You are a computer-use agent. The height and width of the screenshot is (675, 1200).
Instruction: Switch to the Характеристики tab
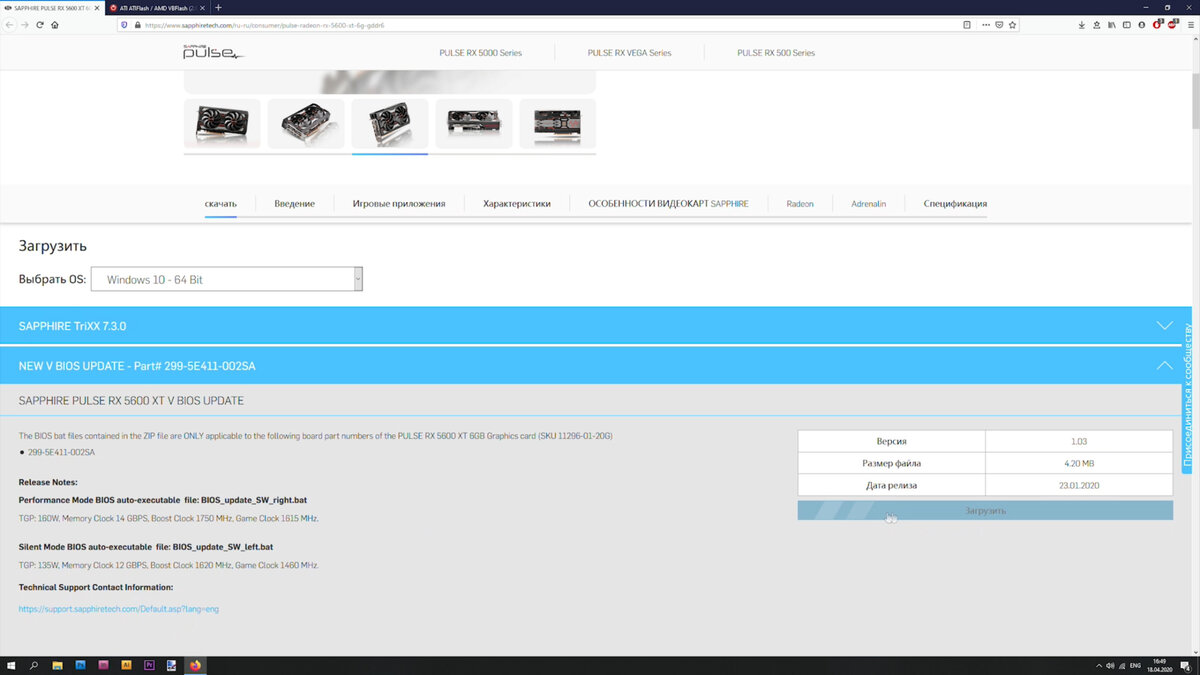click(517, 203)
